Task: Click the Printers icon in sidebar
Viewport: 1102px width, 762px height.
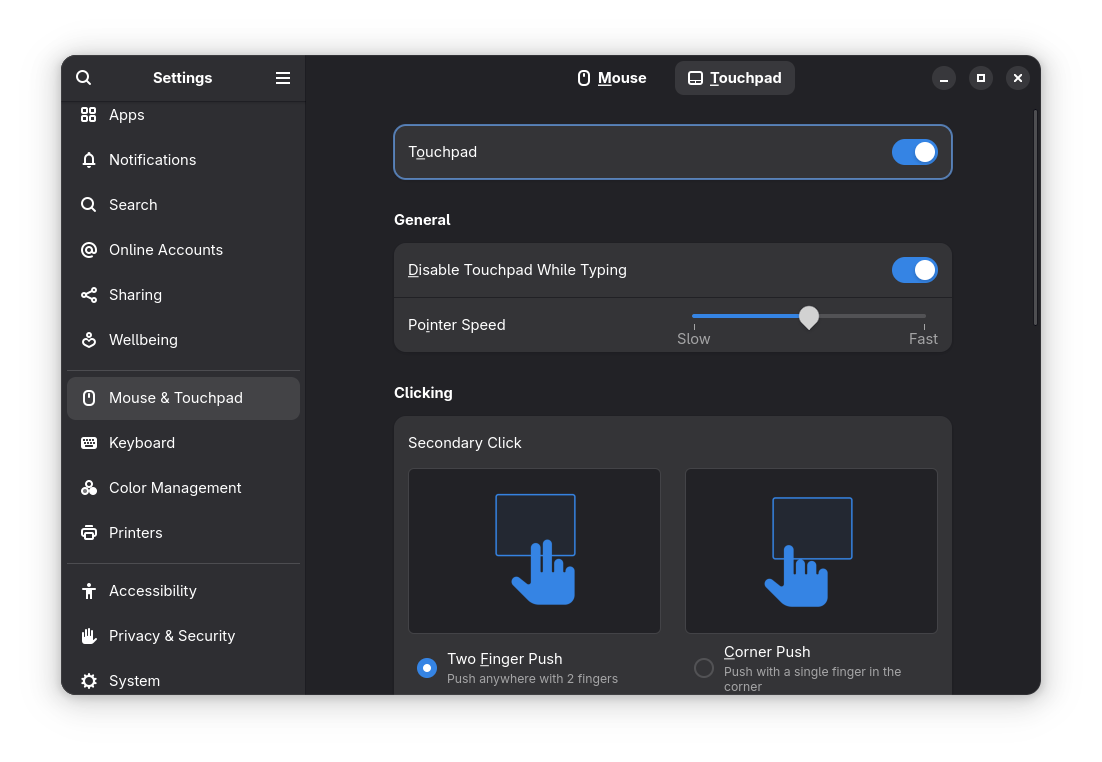Action: coord(89,533)
